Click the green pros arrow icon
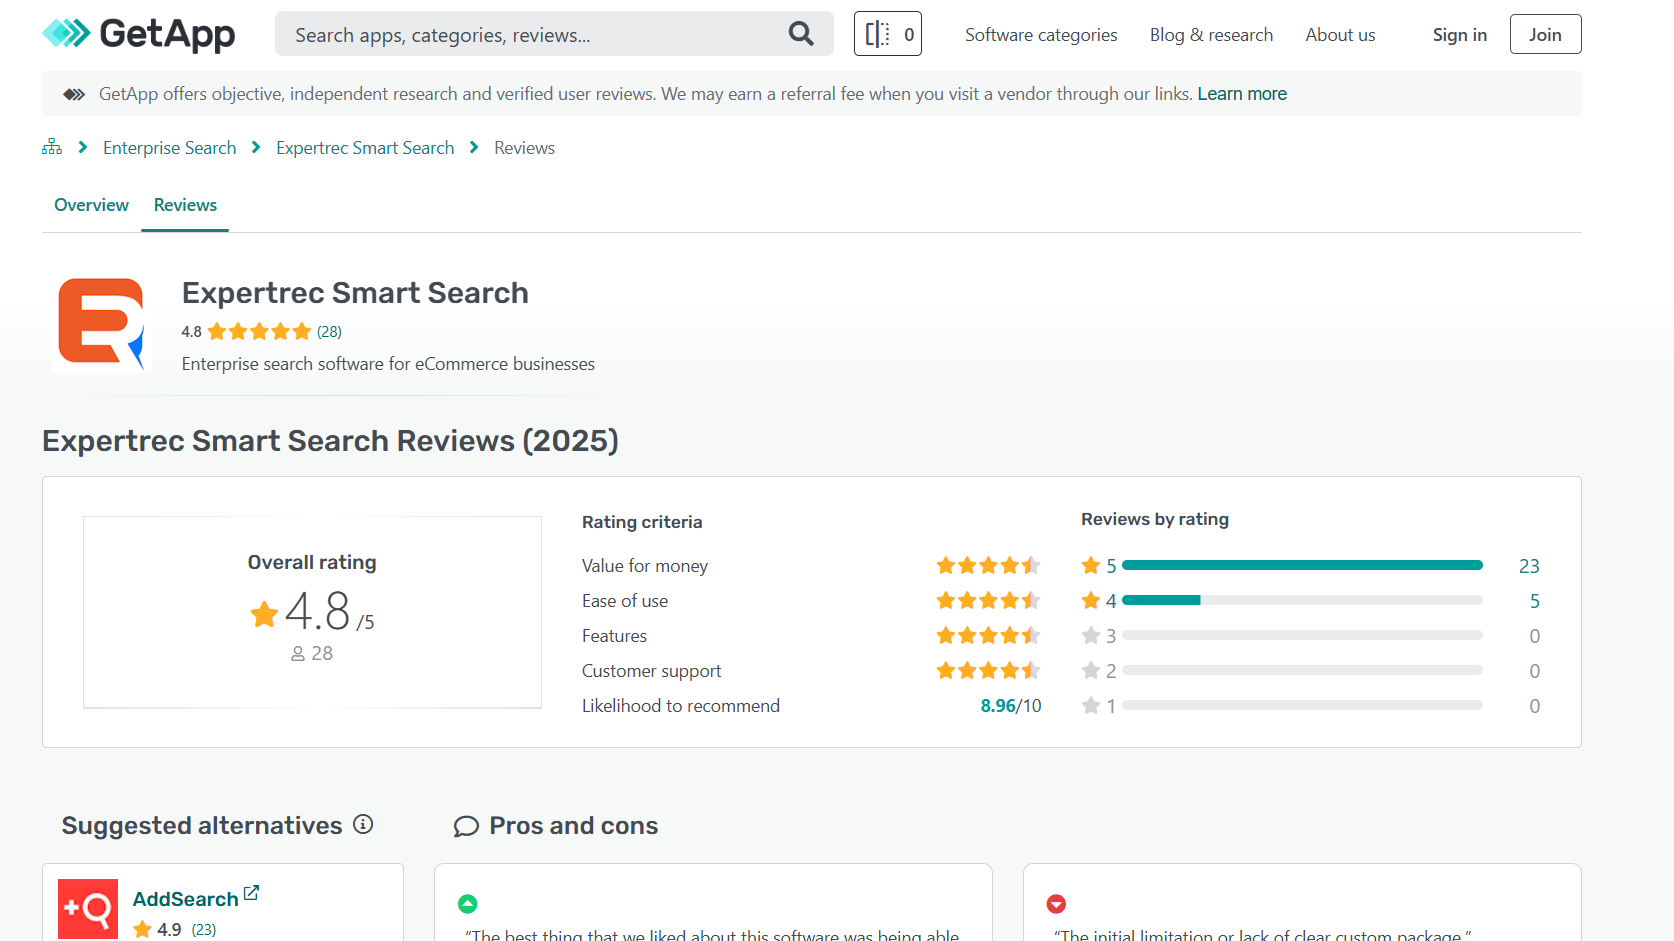Viewport: 1674px width, 941px height. 467,904
